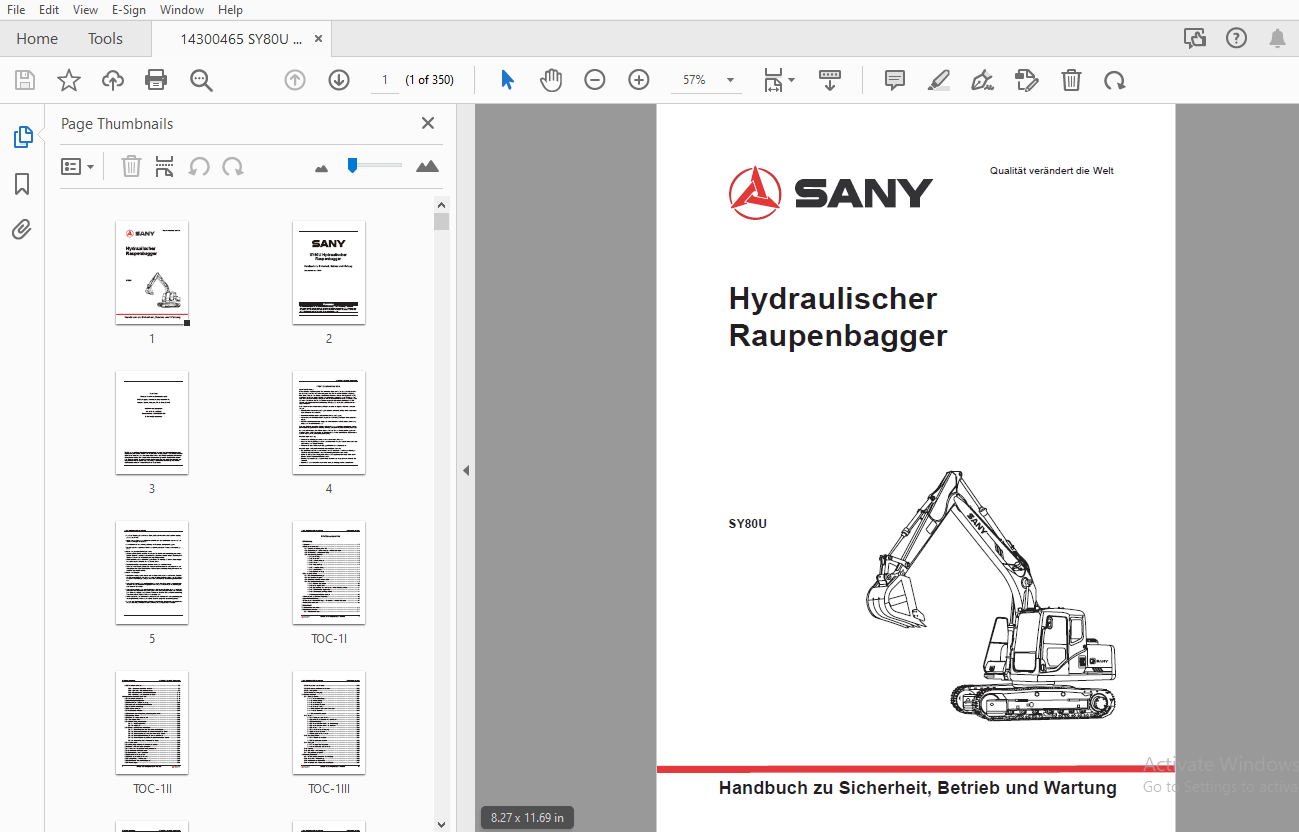Open the E-Sign menu
This screenshot has width=1299, height=832.
click(129, 10)
